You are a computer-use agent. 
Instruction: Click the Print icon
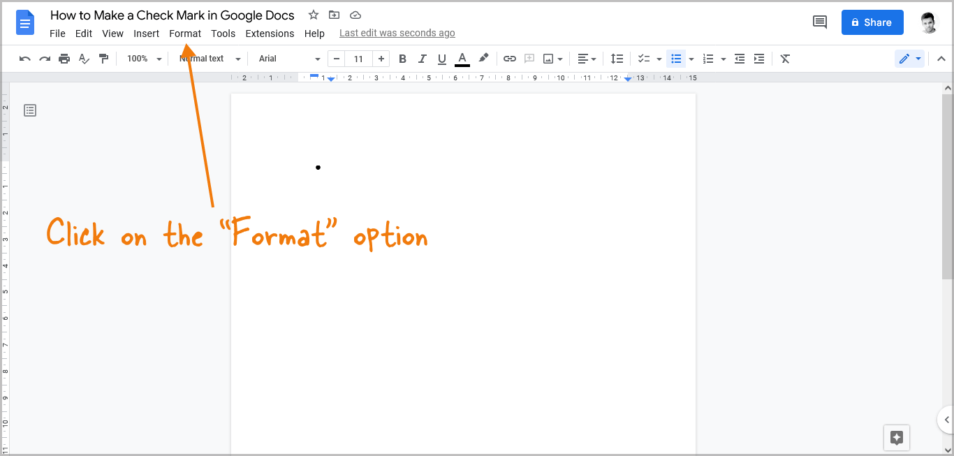tap(64, 59)
